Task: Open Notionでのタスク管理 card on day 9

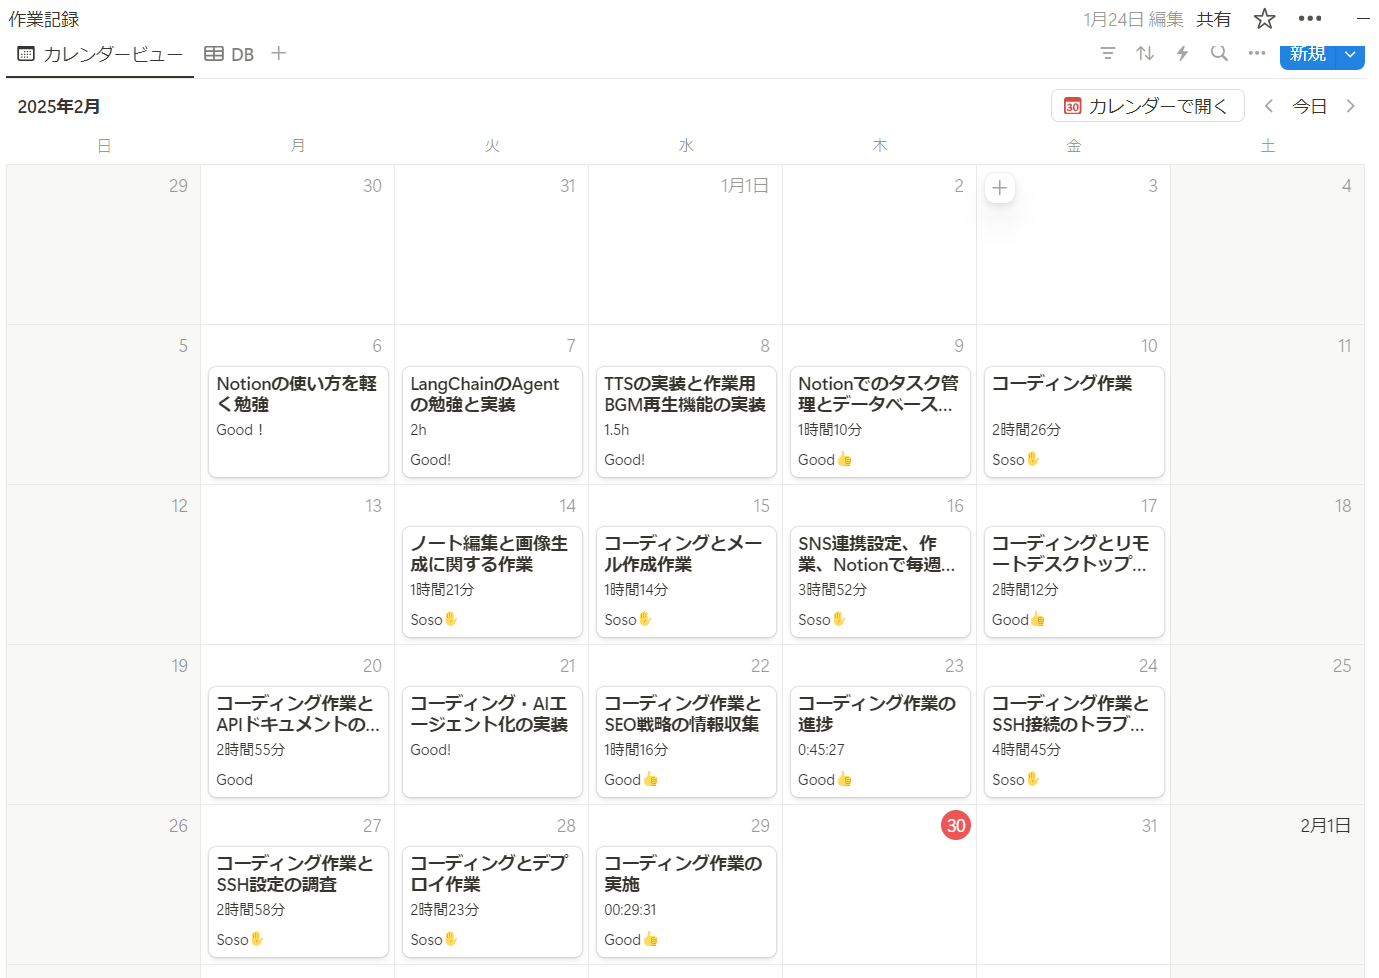Action: point(880,422)
